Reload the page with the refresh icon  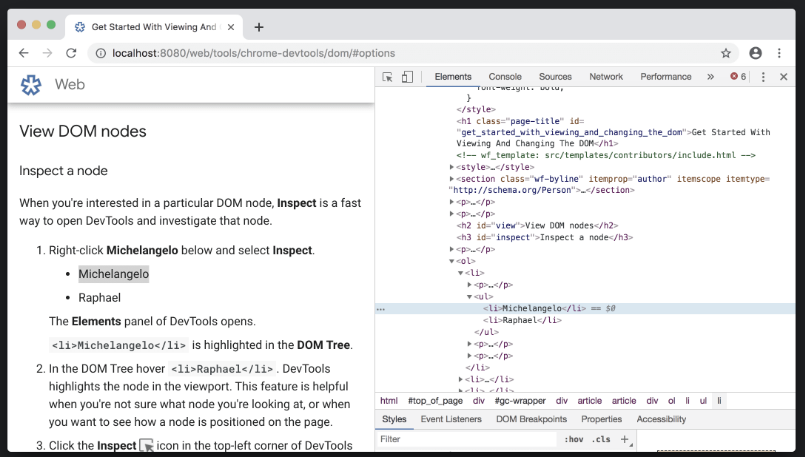tap(71, 53)
